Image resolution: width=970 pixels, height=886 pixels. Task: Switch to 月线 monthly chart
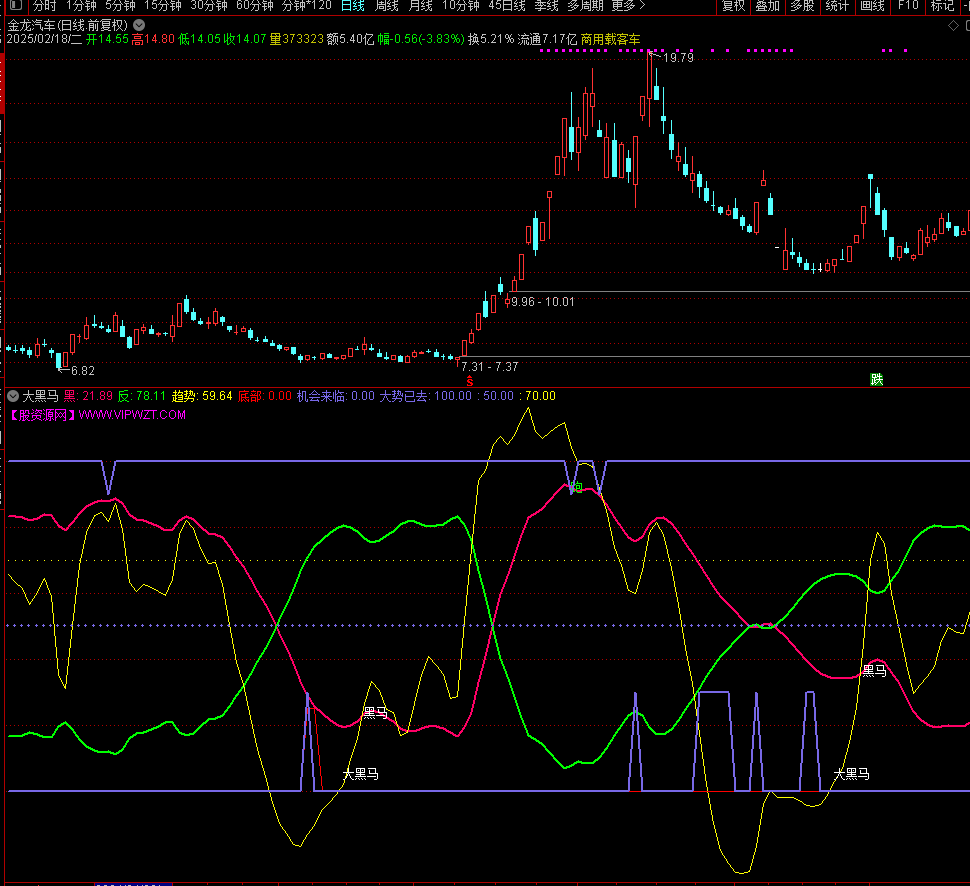pyautogui.click(x=421, y=6)
